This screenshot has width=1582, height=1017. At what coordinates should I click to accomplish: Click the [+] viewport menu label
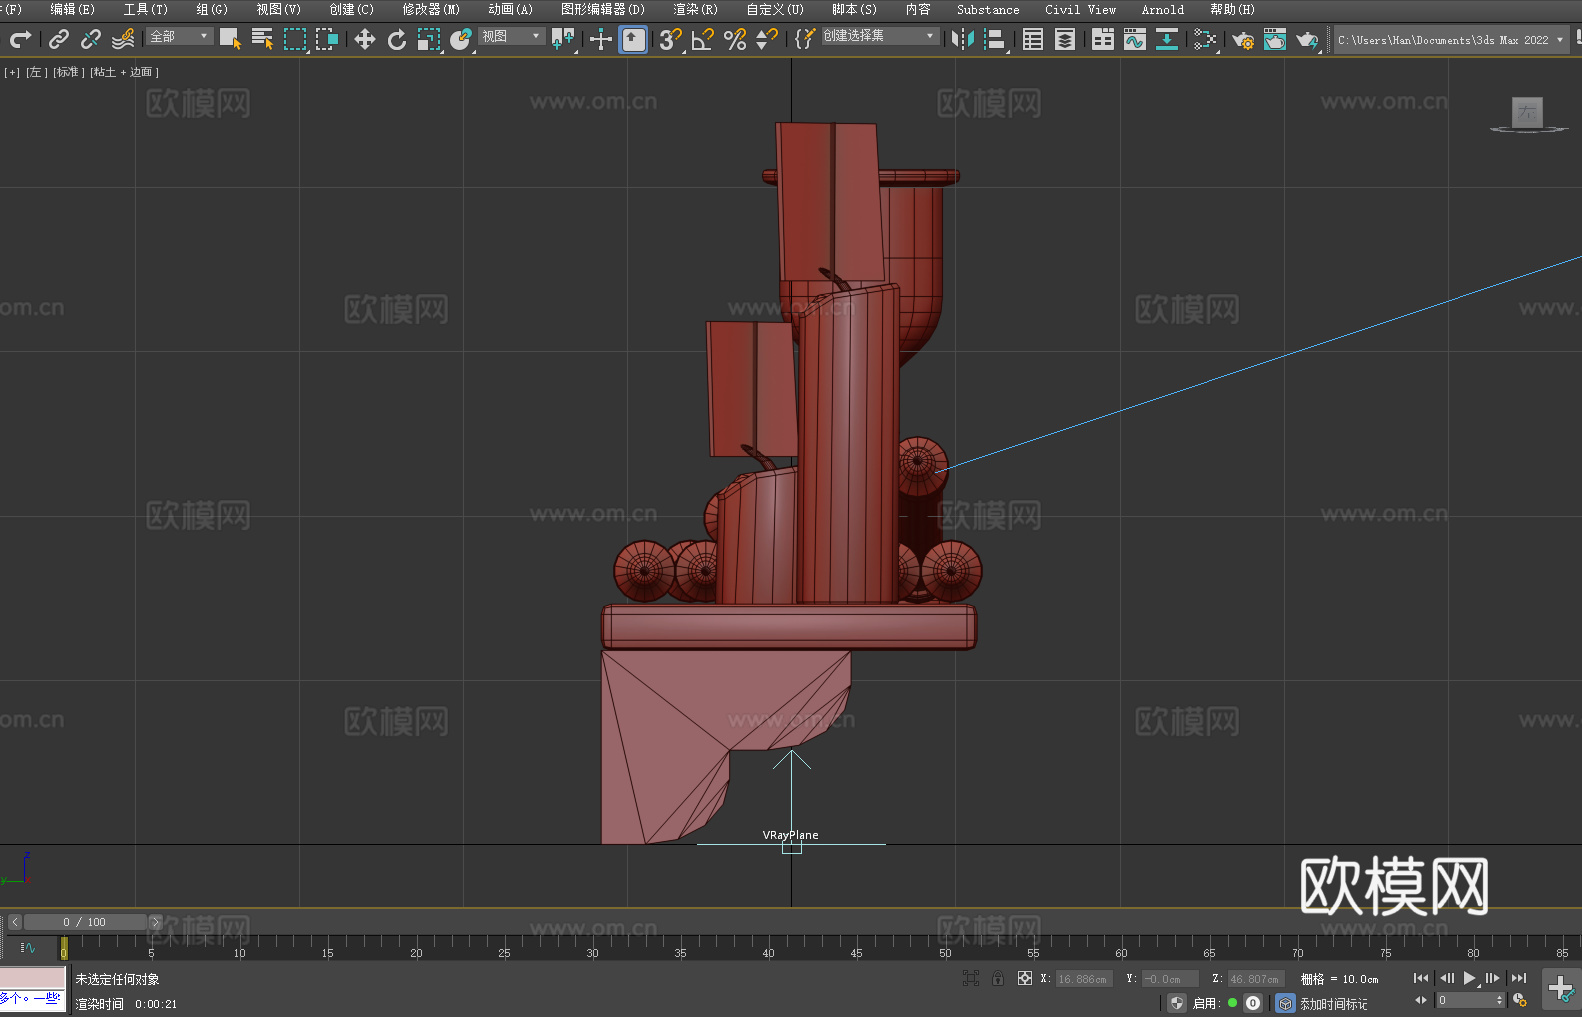[12, 72]
